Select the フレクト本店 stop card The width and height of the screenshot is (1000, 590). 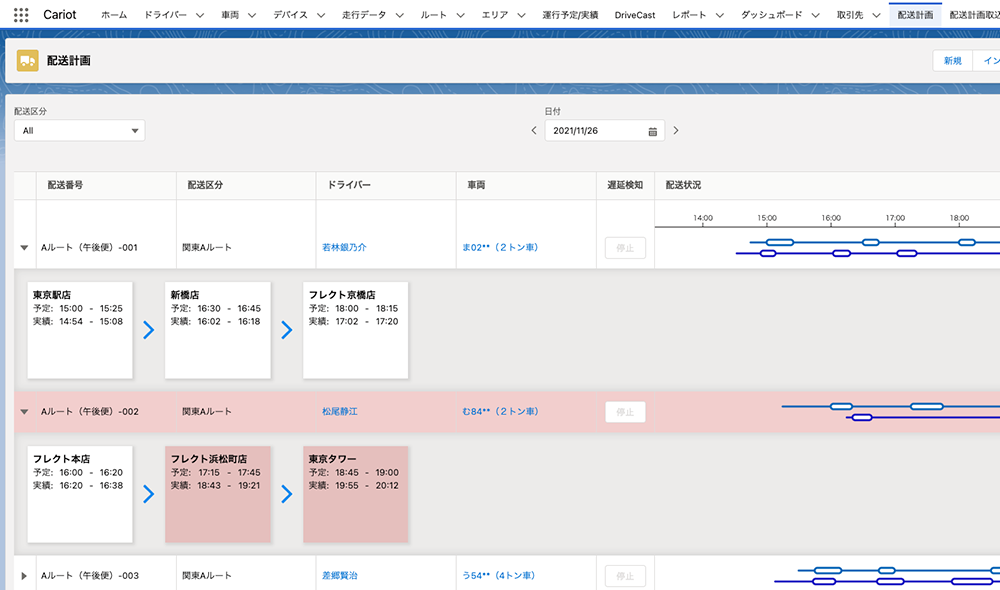(x=80, y=494)
